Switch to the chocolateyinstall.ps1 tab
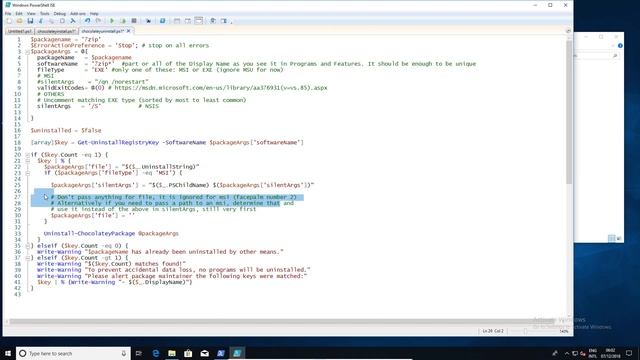The height and width of the screenshot is (360, 640). point(56,31)
